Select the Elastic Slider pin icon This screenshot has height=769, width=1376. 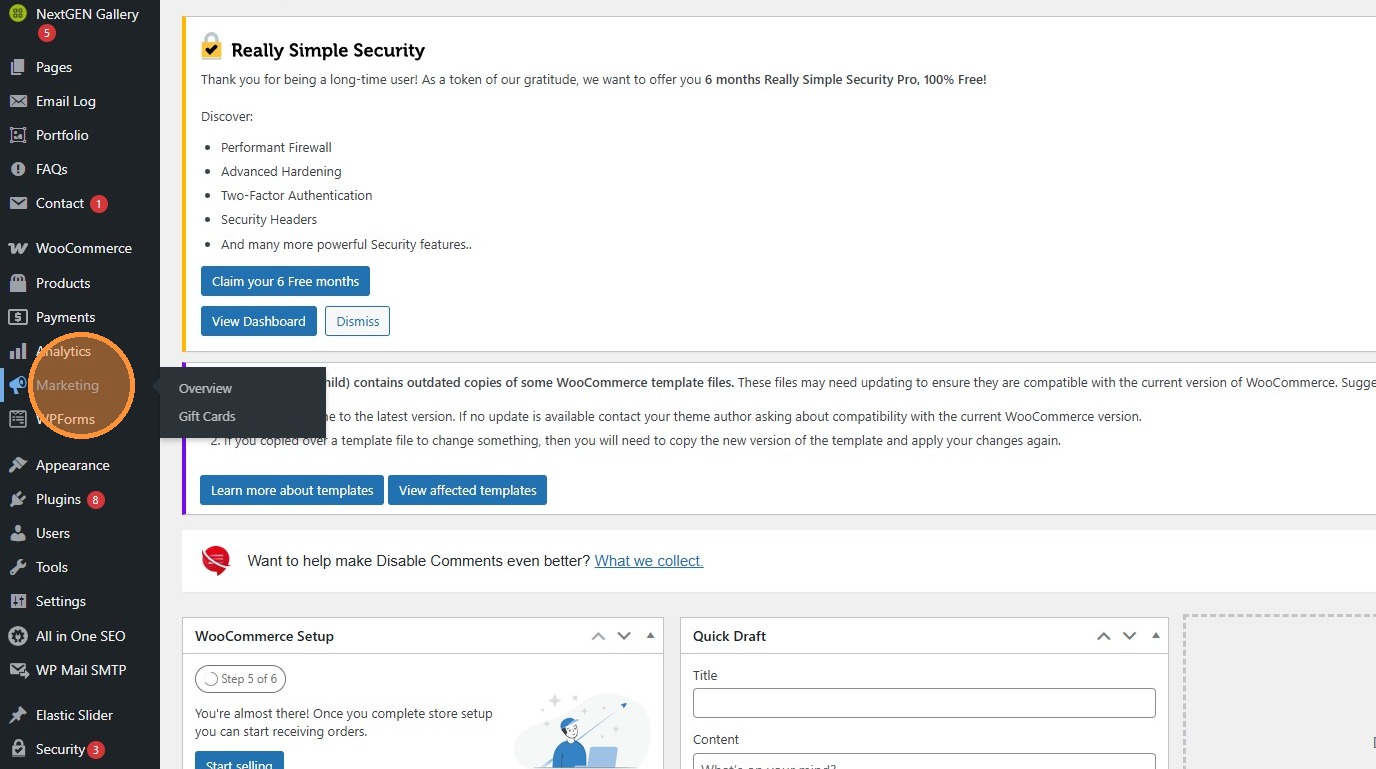tap(17, 715)
